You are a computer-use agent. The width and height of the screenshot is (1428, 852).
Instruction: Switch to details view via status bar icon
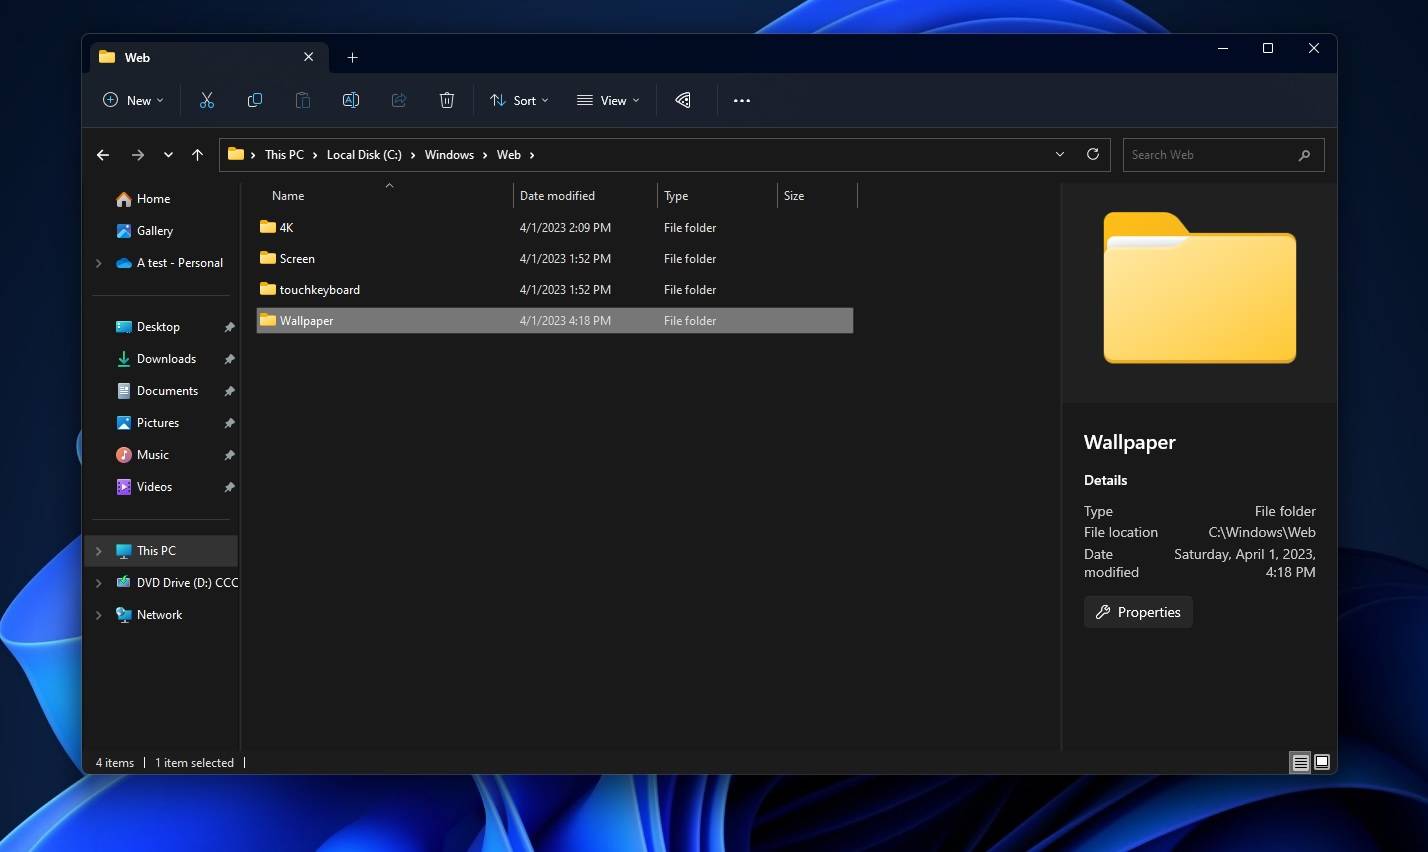pos(1299,762)
